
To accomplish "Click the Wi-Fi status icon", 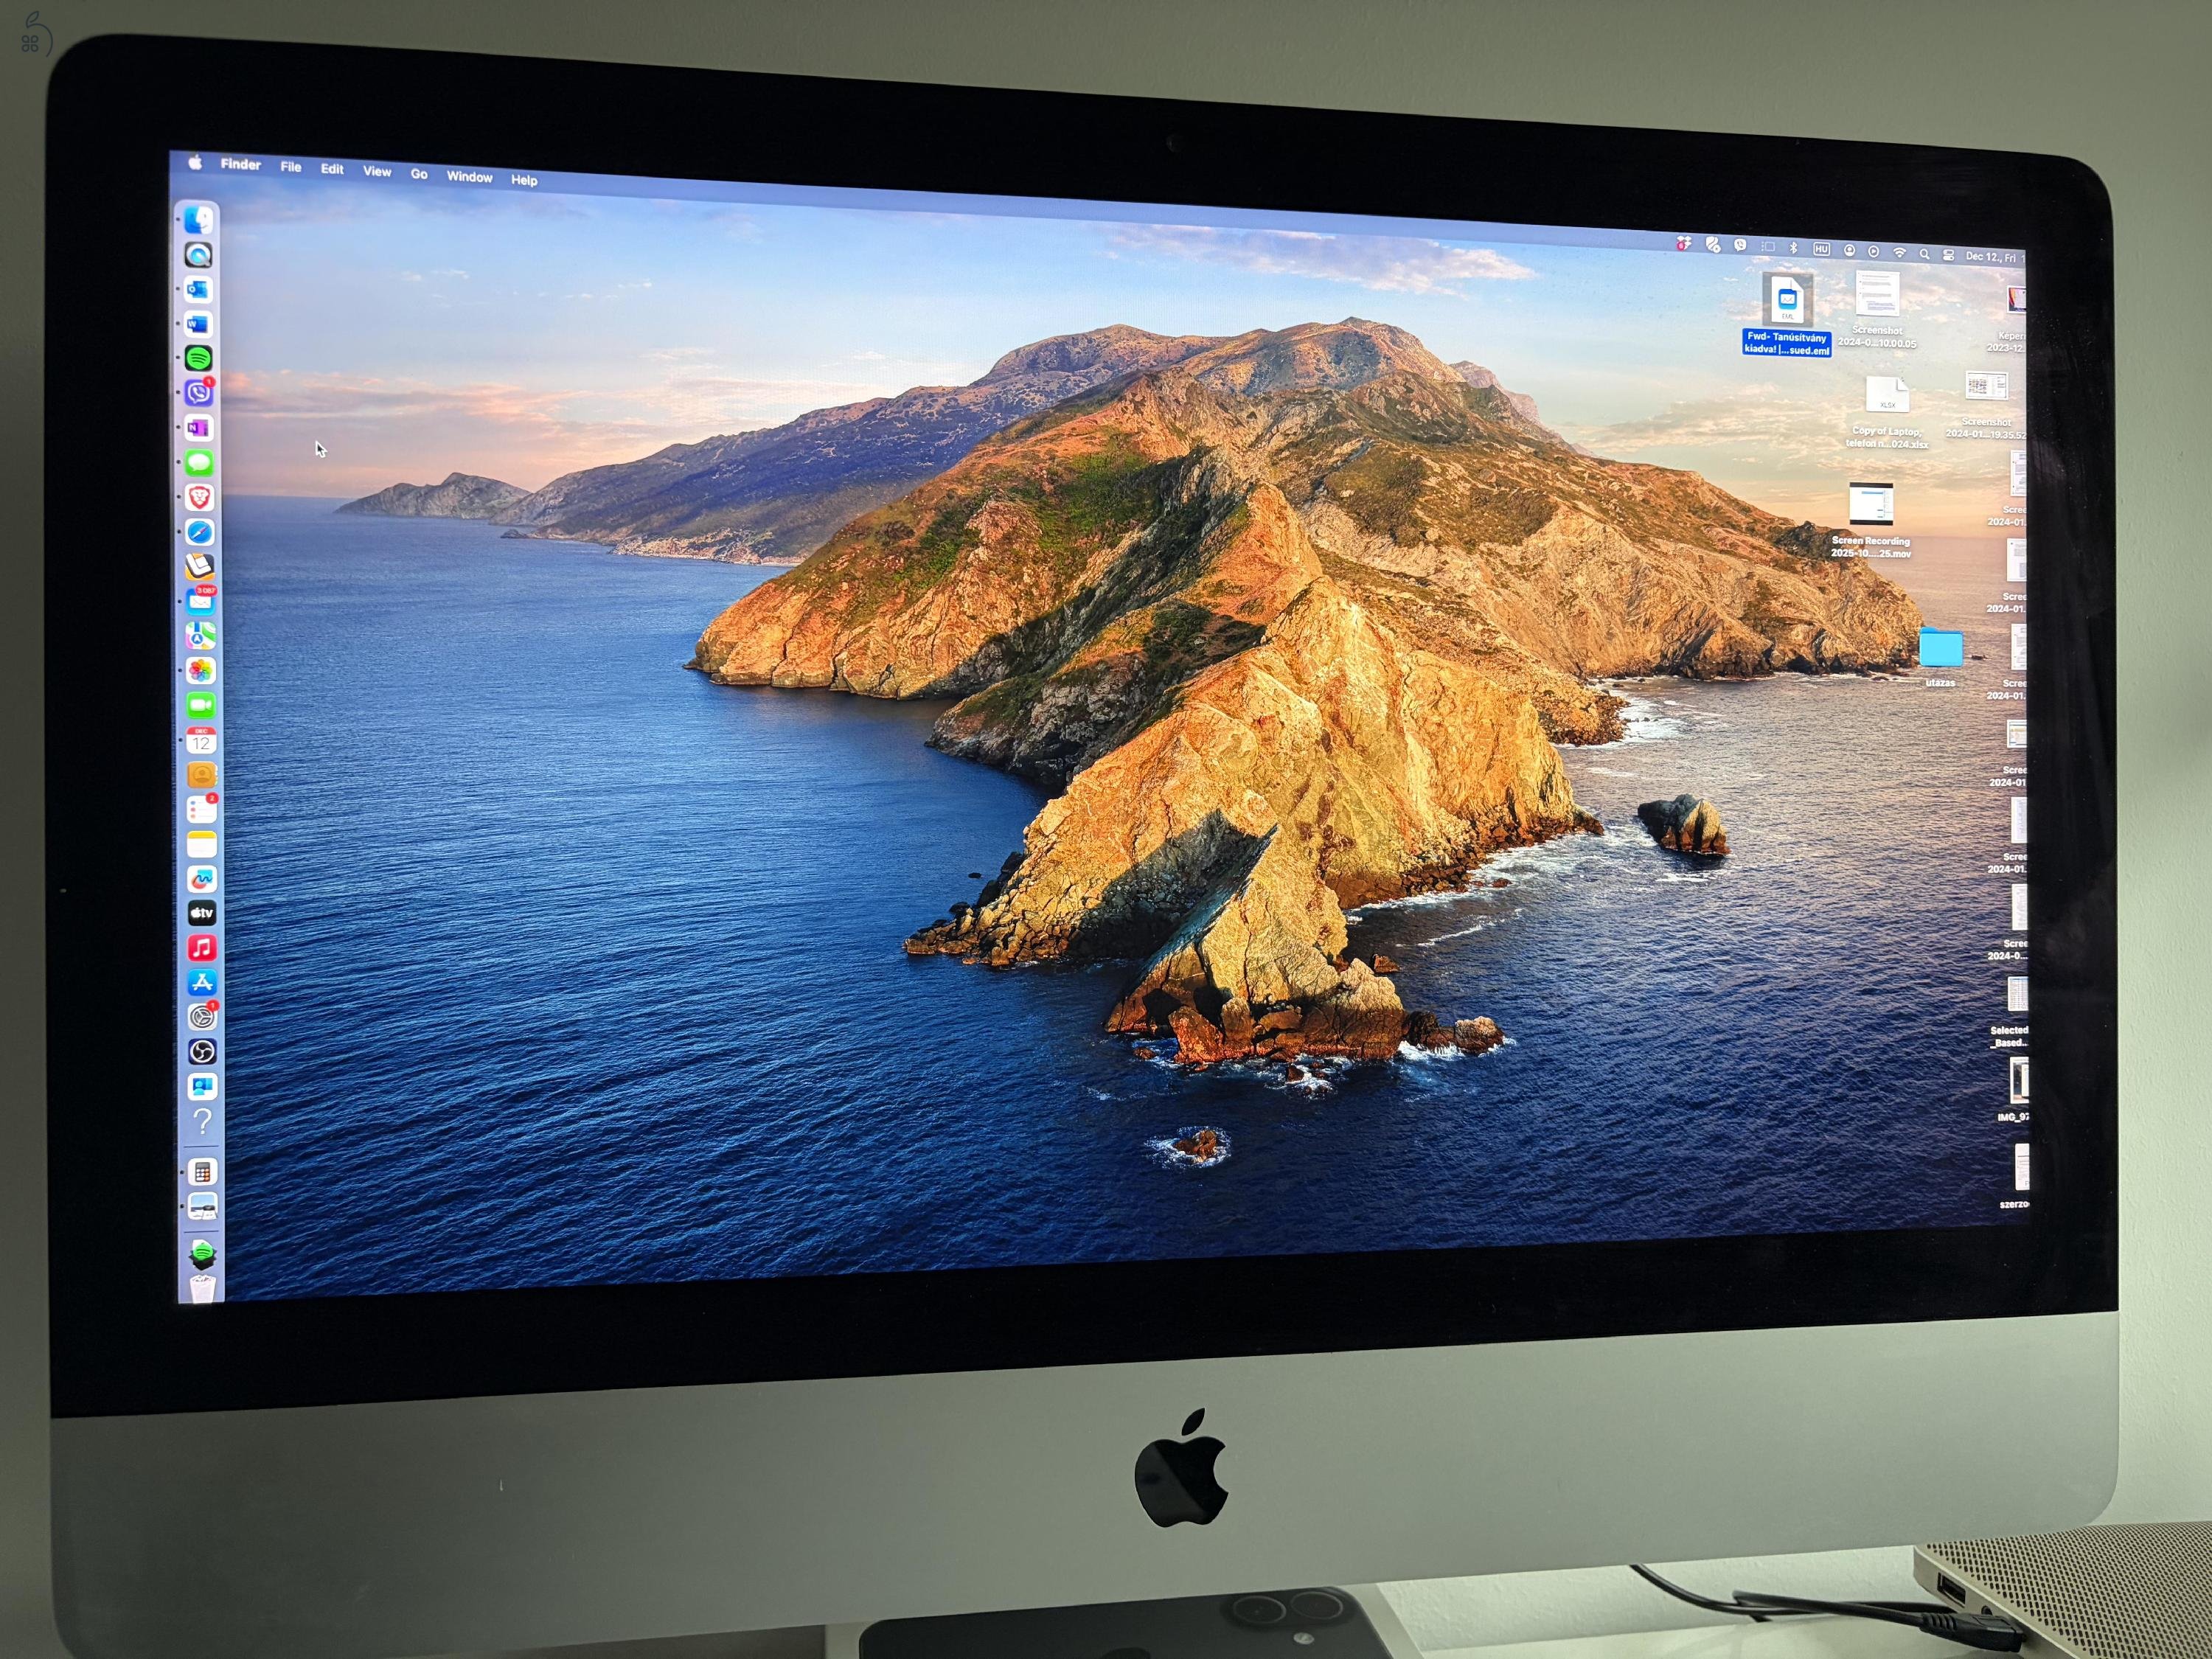I will coord(1900,252).
